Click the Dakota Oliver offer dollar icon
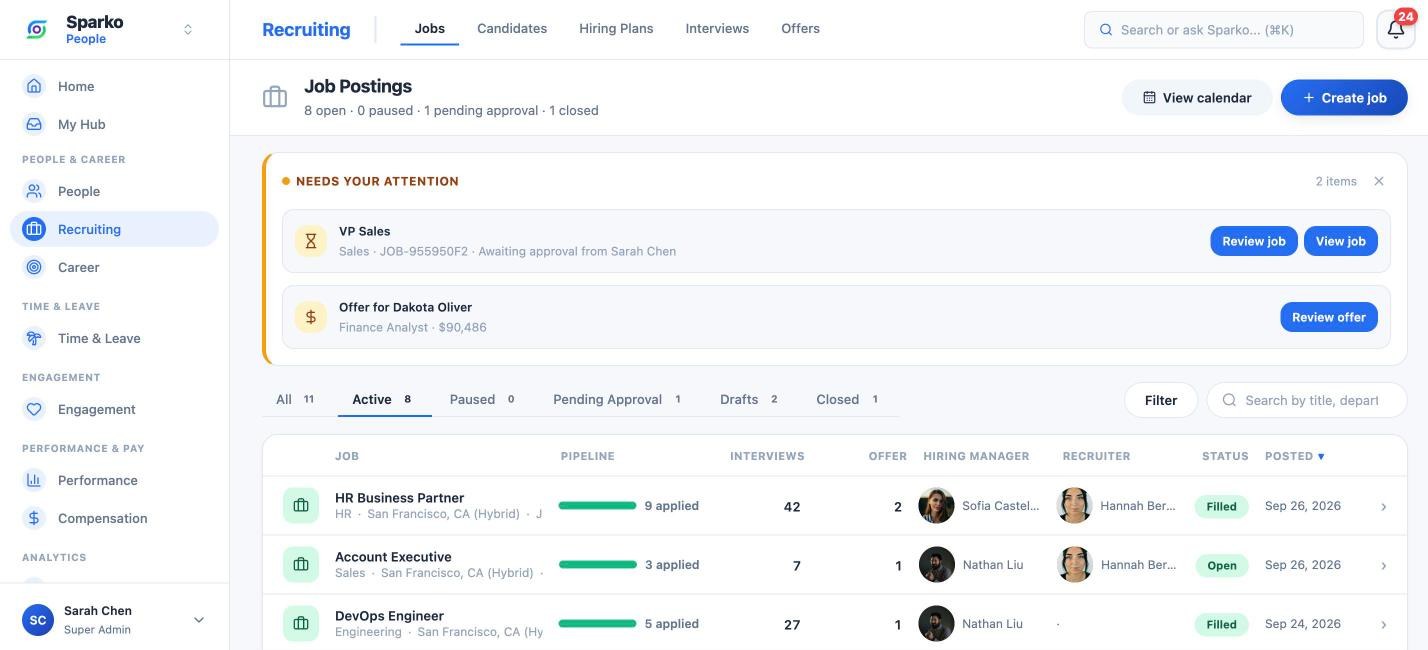1428x650 pixels. [311, 317]
